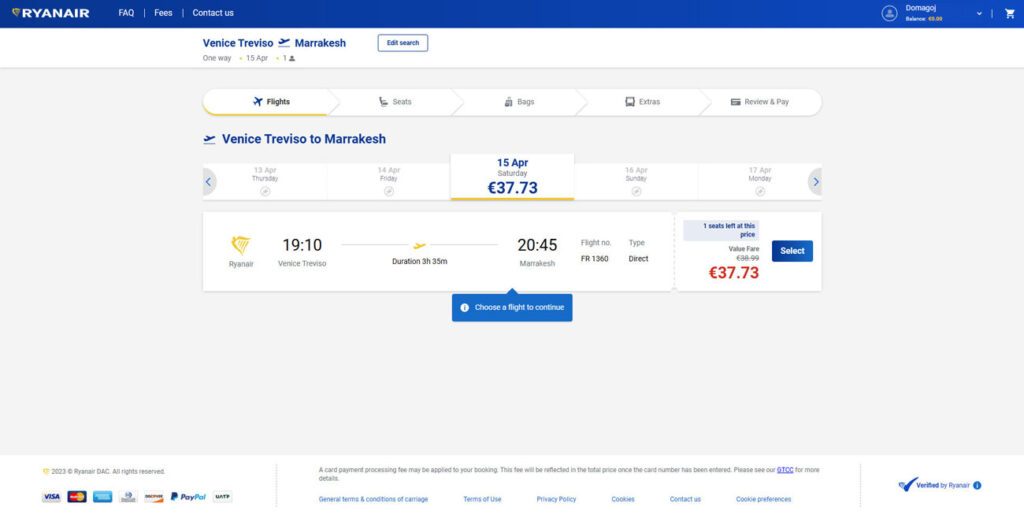The height and width of the screenshot is (514, 1024).
Task: Show later dates with right chevron
Action: pos(815,182)
